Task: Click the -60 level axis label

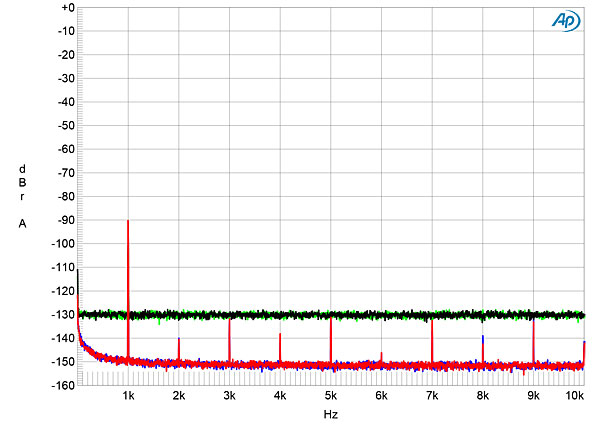Action: 66,149
